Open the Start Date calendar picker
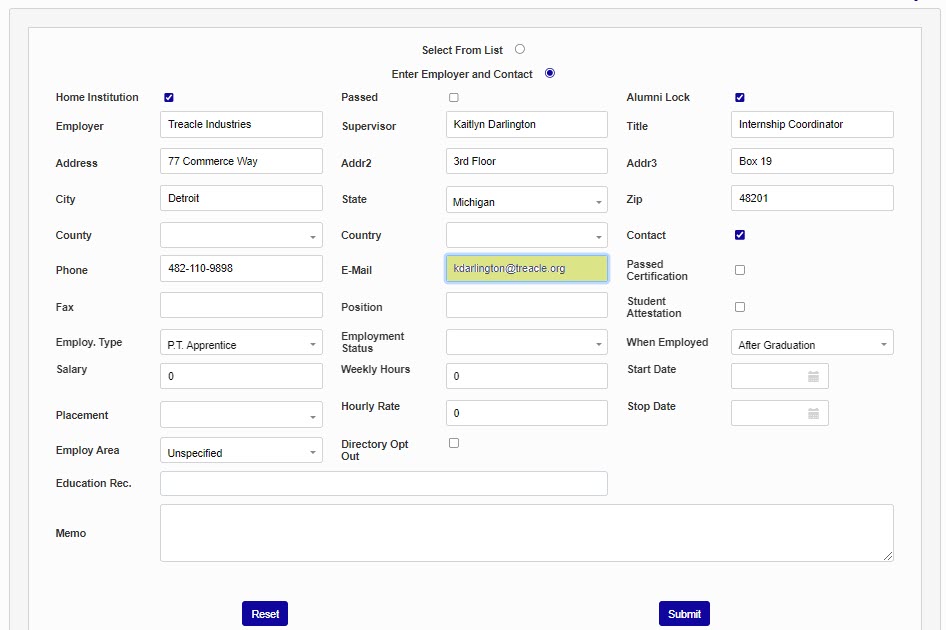 pyautogui.click(x=813, y=376)
